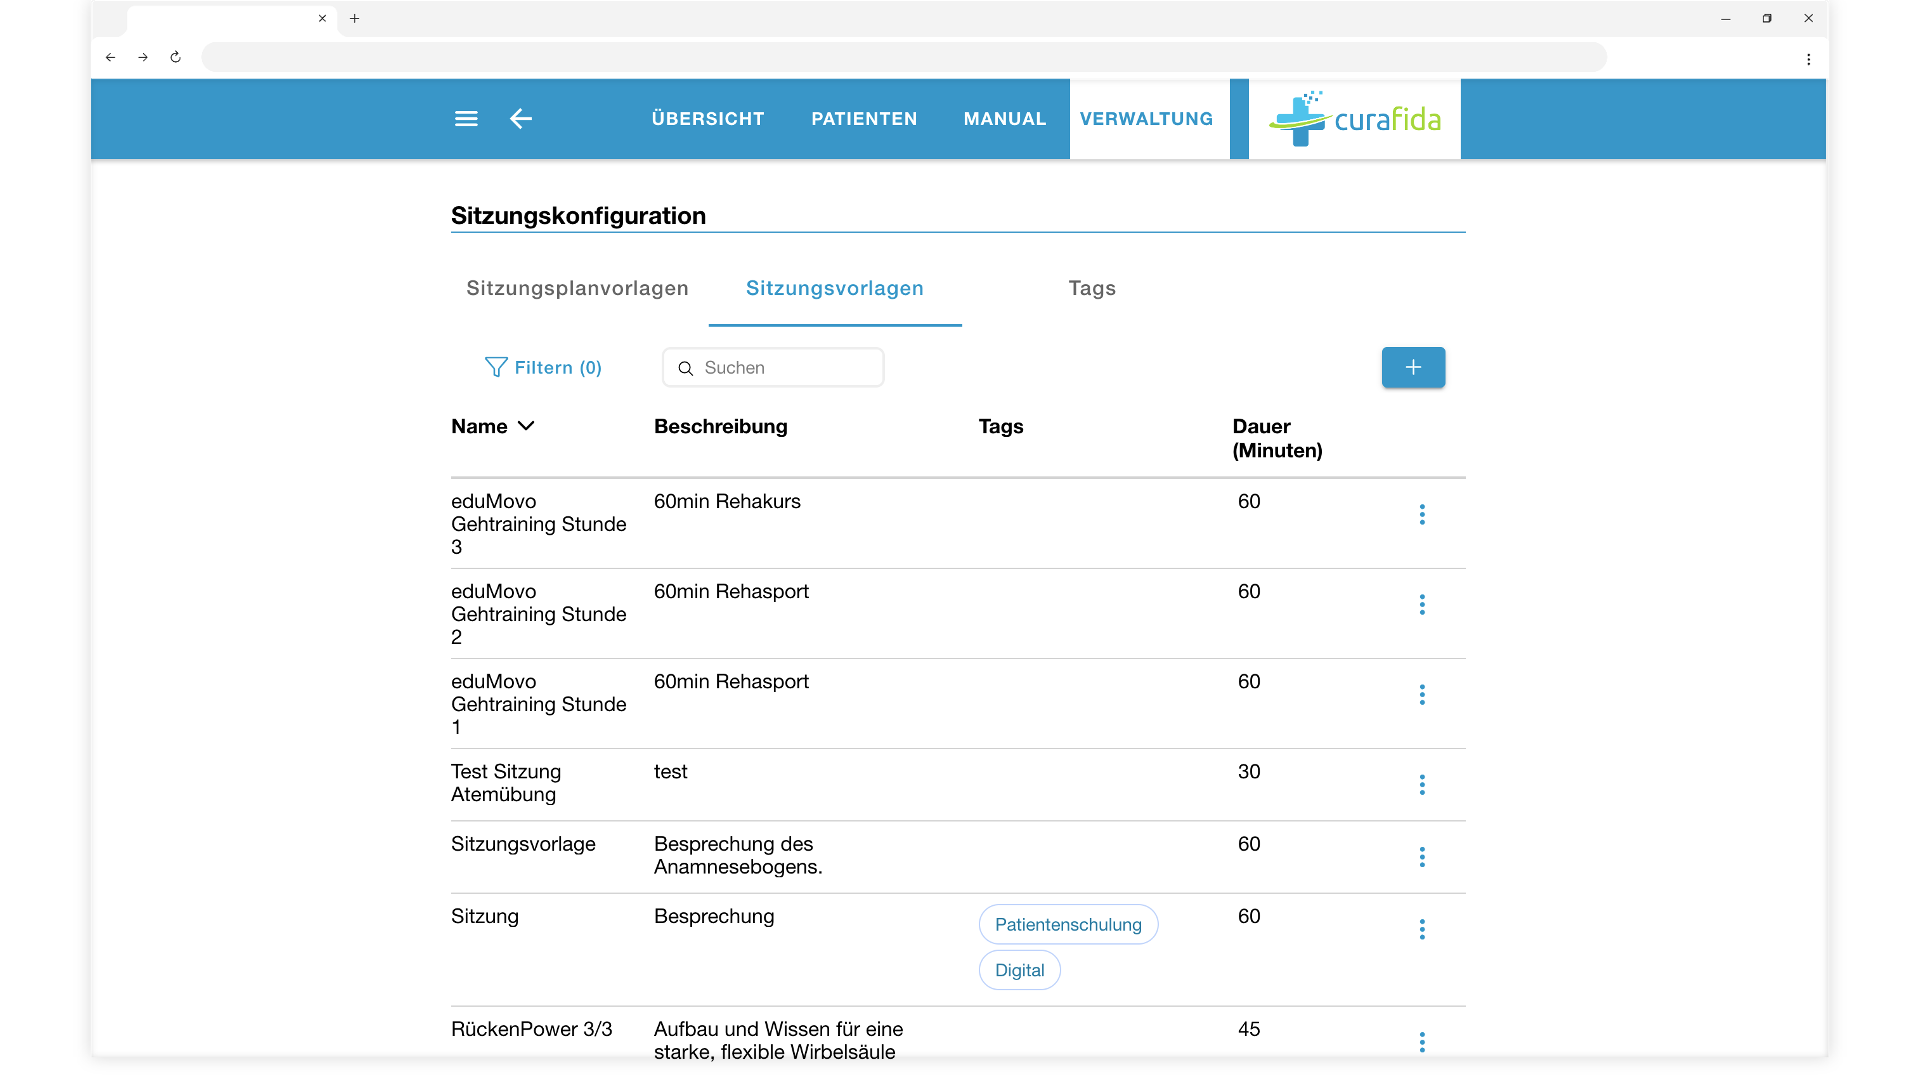The height and width of the screenshot is (1080, 1920).
Task: Click the description 60min Rehakurs
Action: [727, 501]
